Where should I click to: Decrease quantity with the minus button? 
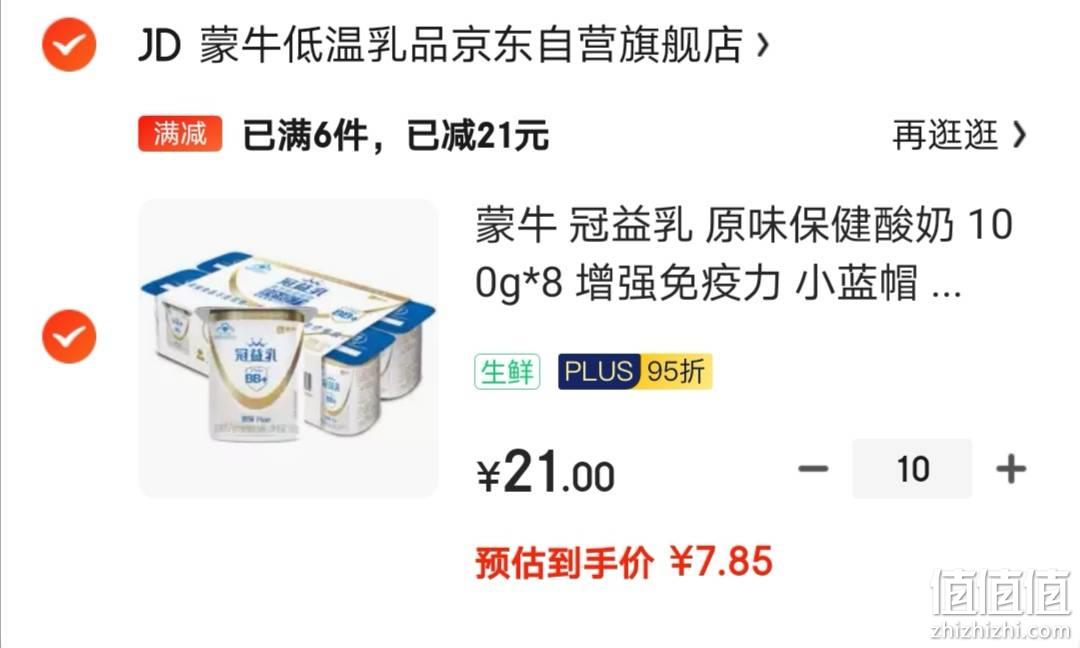click(813, 469)
